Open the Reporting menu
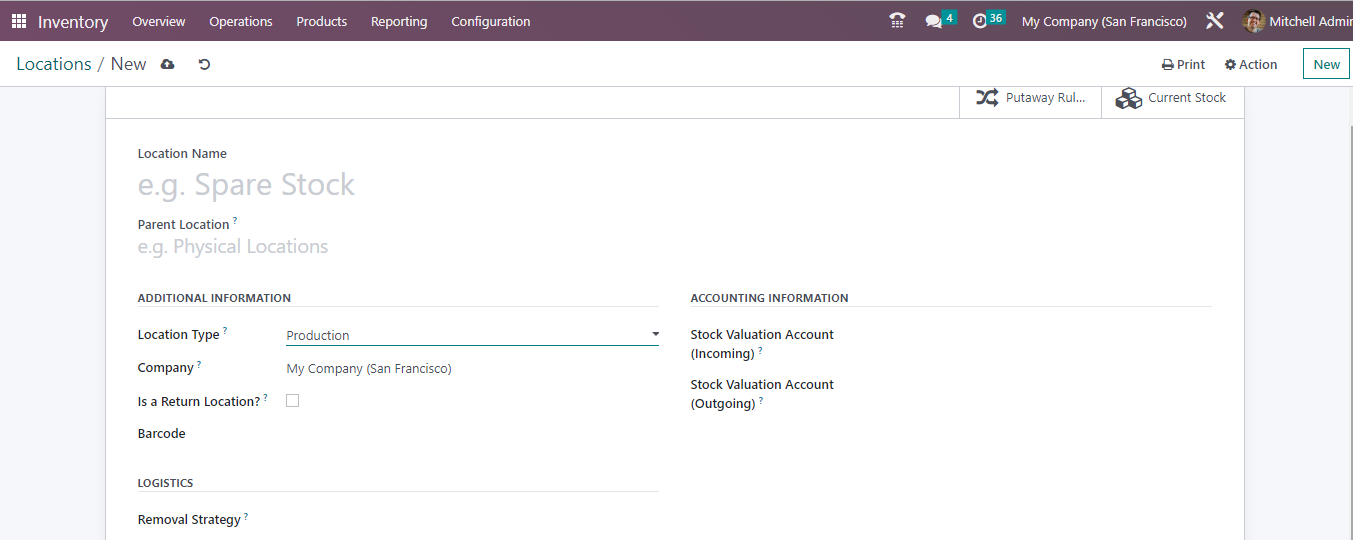Screen dimensions: 1353x540 pyautogui.click(x=398, y=21)
